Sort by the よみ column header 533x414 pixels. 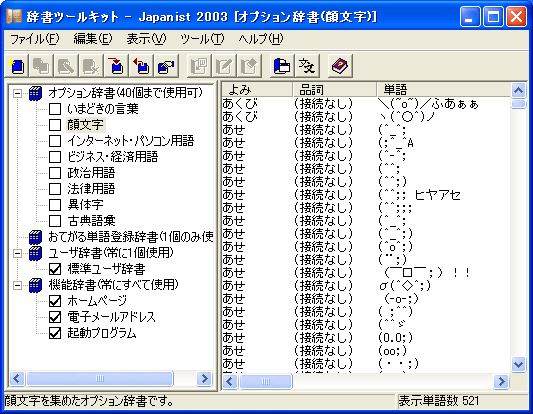point(257,90)
